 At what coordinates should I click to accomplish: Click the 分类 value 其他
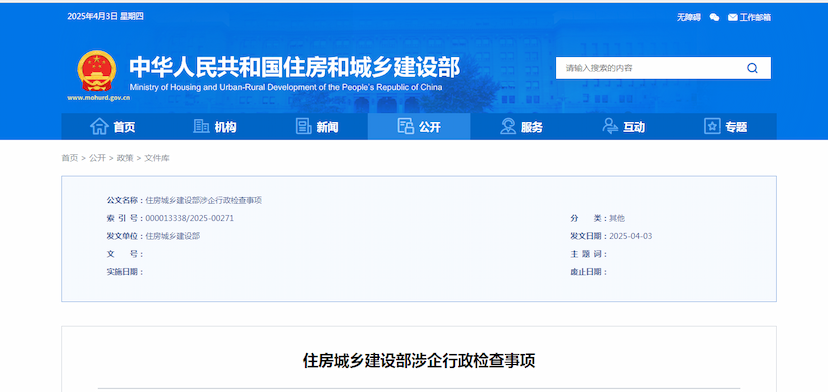point(617,218)
